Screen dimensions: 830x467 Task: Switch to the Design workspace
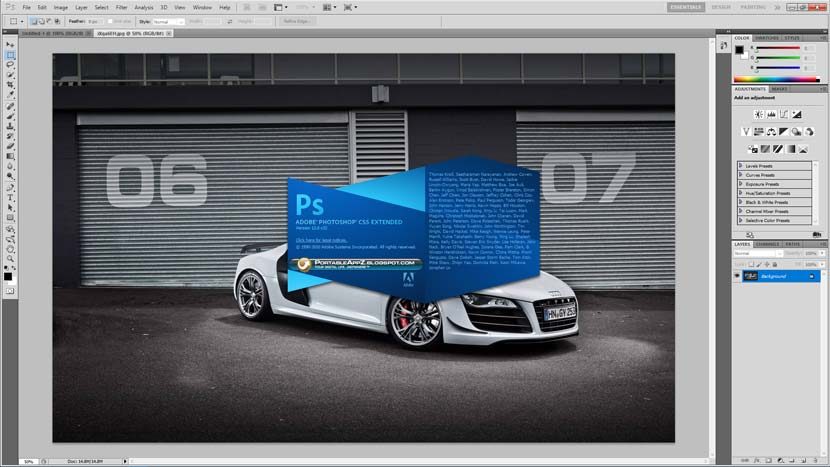coord(721,7)
